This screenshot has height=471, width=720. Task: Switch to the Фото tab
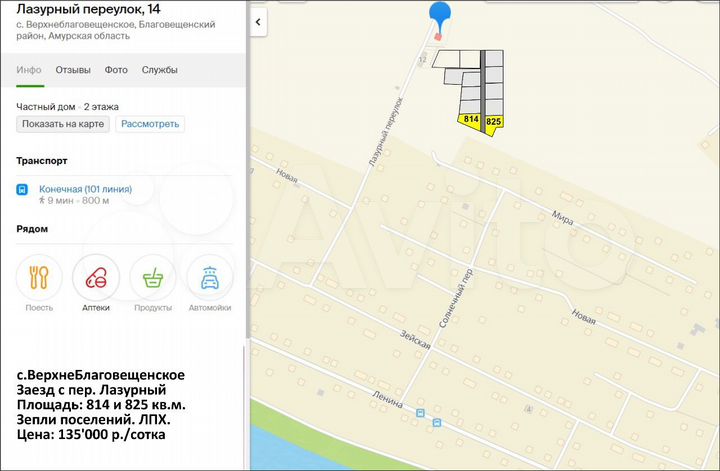pos(116,70)
